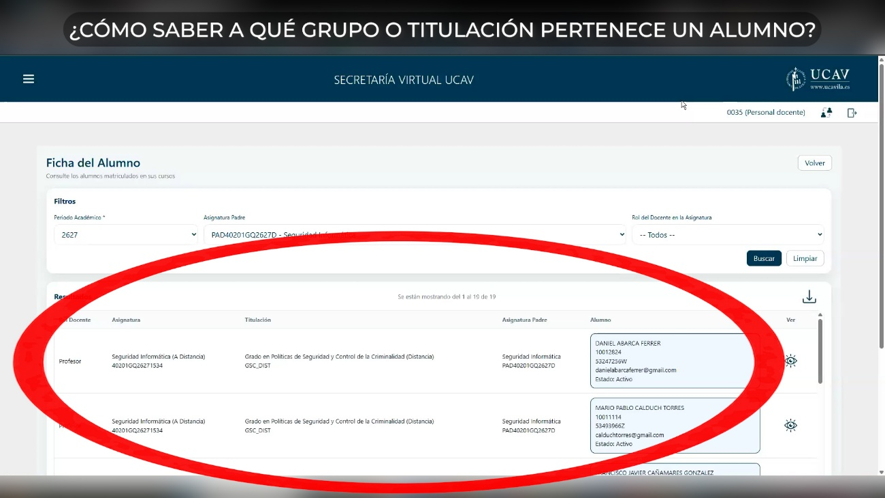Click student ID 10011114
Viewport: 885px width, 498px height.
608,417
